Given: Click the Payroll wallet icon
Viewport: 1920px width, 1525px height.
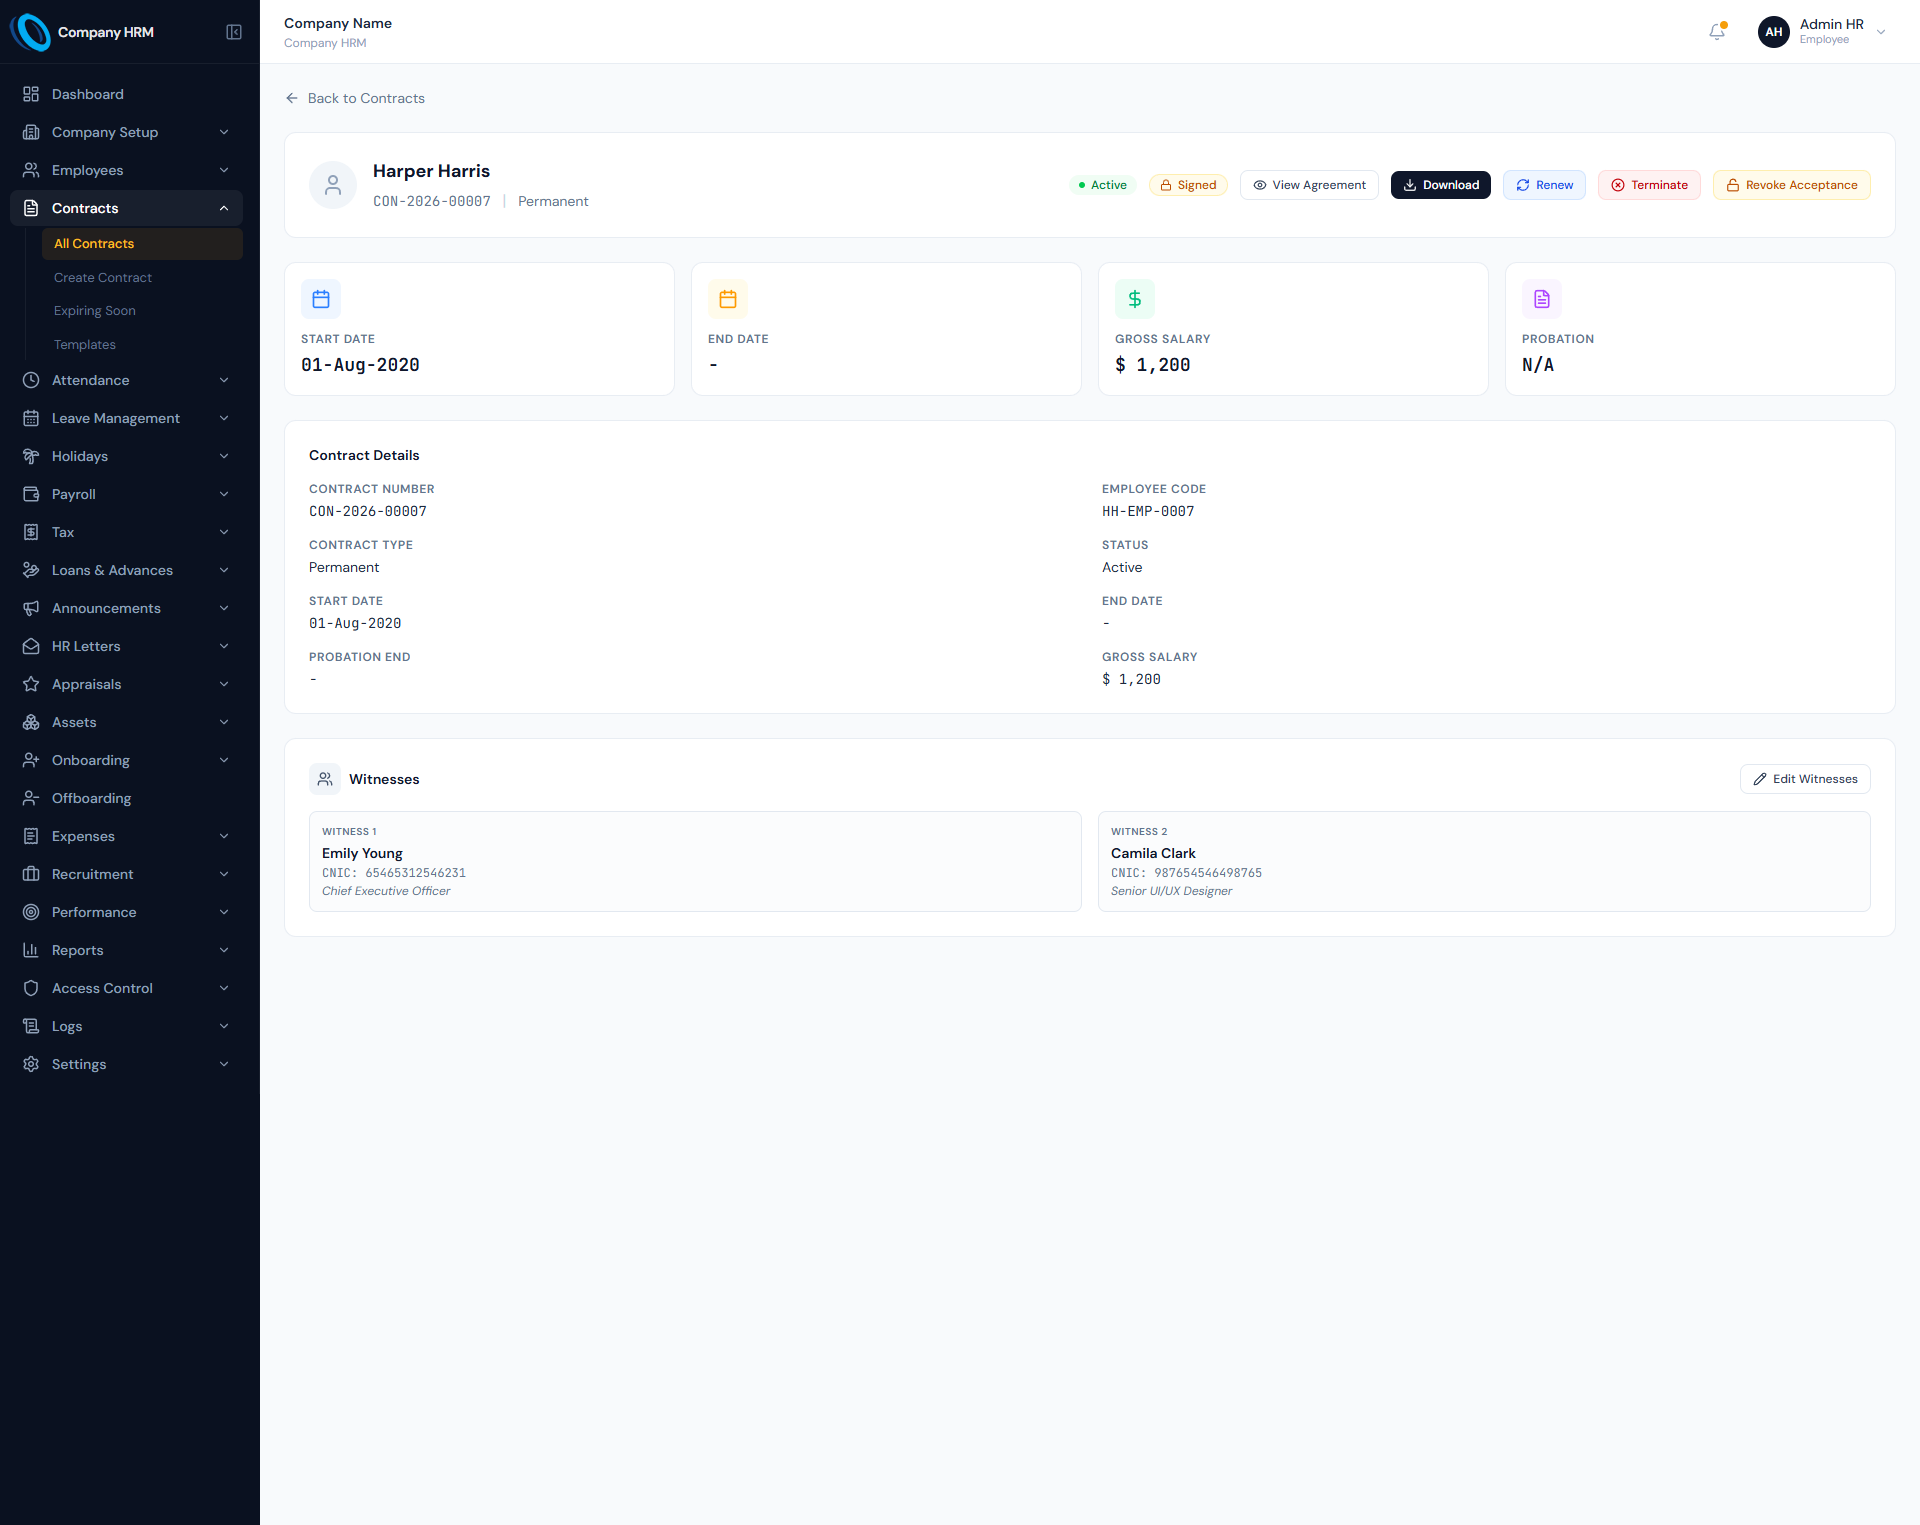Looking at the screenshot, I should [31, 494].
